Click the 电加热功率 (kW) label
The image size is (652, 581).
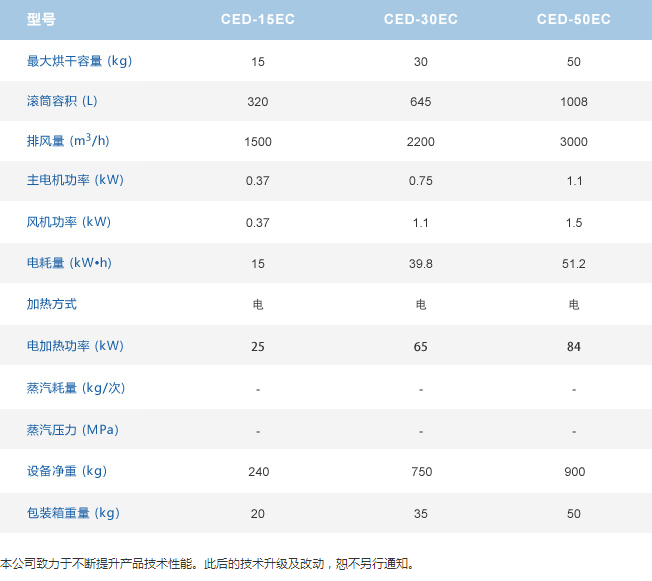pos(75,346)
